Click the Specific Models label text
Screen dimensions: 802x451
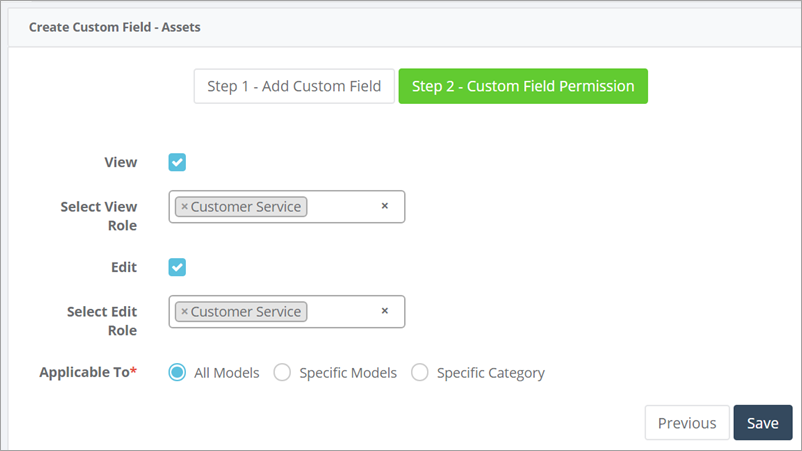[x=348, y=373]
